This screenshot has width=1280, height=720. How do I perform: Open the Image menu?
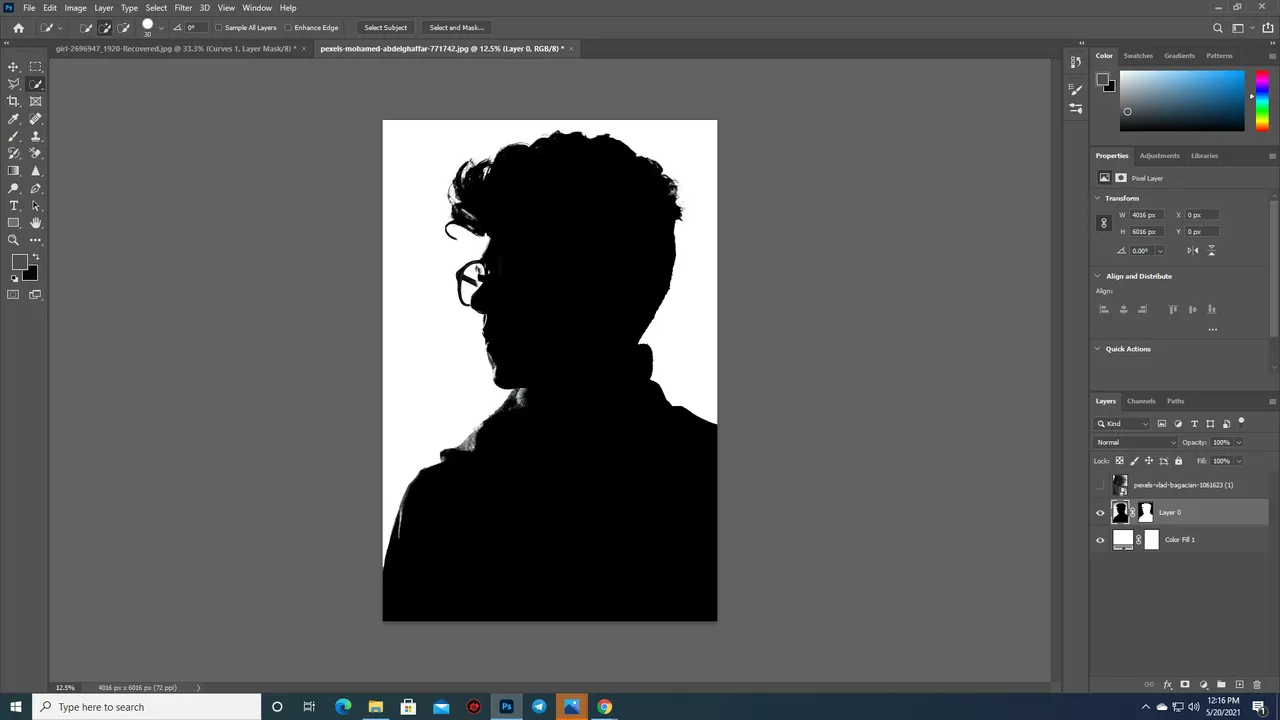(75, 8)
